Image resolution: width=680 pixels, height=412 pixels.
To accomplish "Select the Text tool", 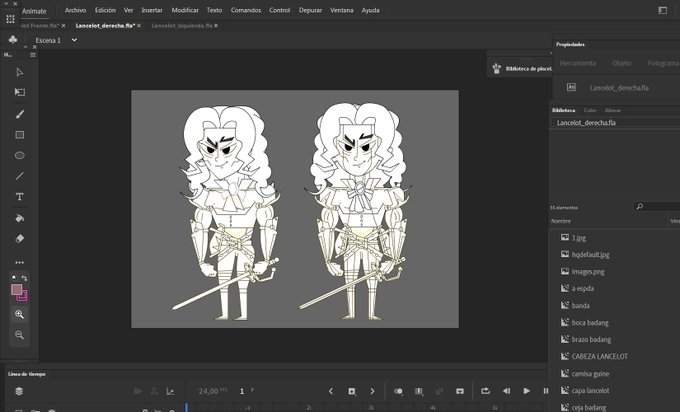I will point(20,196).
